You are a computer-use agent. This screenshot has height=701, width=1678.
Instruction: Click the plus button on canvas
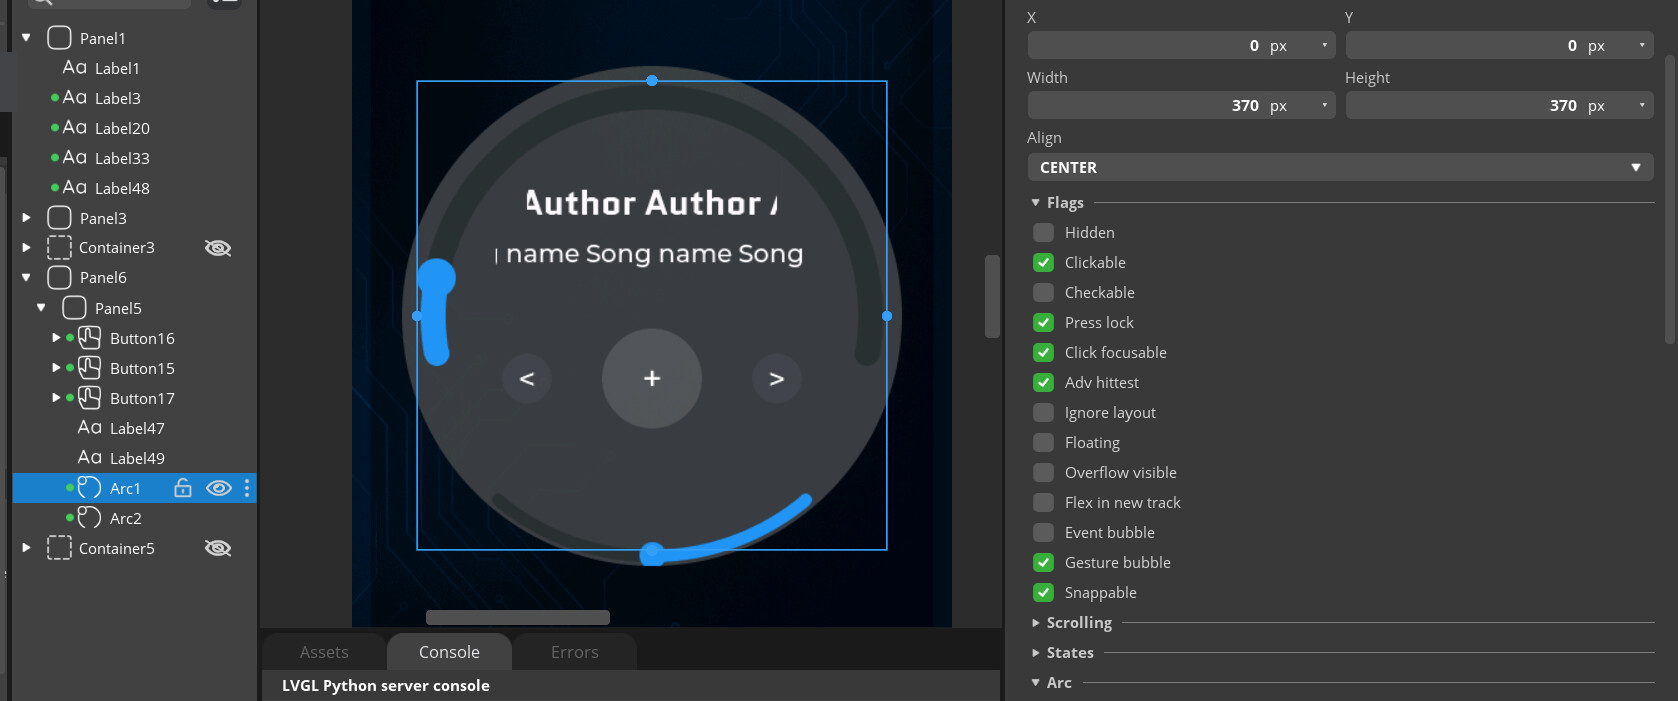tap(652, 379)
